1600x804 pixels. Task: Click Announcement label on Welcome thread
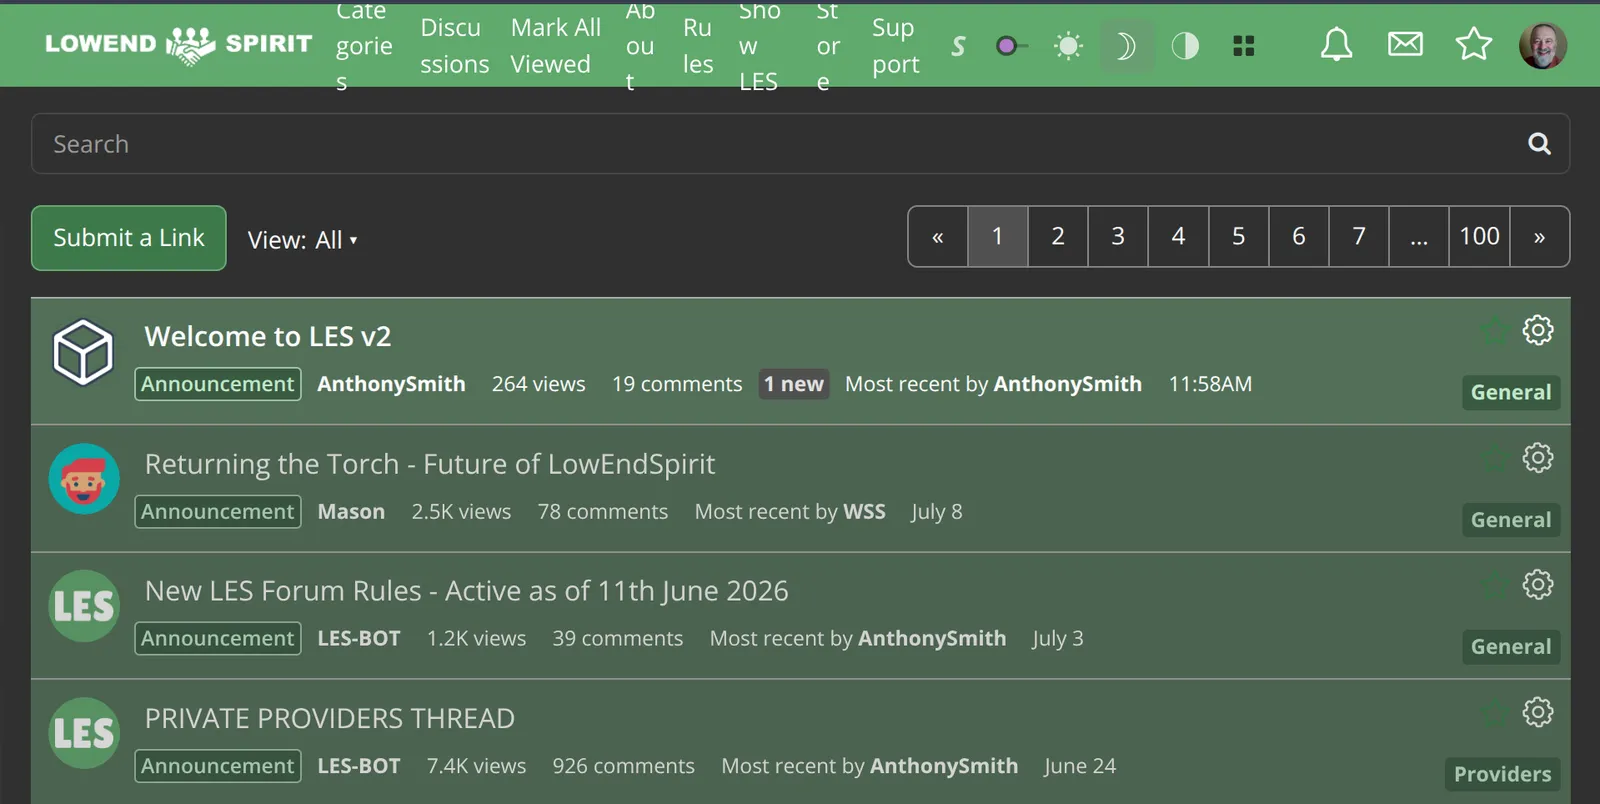click(x=218, y=384)
